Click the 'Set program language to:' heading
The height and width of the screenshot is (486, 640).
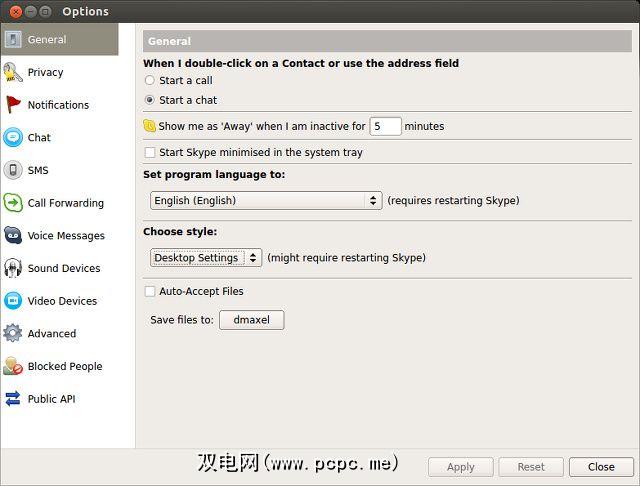click(214, 175)
